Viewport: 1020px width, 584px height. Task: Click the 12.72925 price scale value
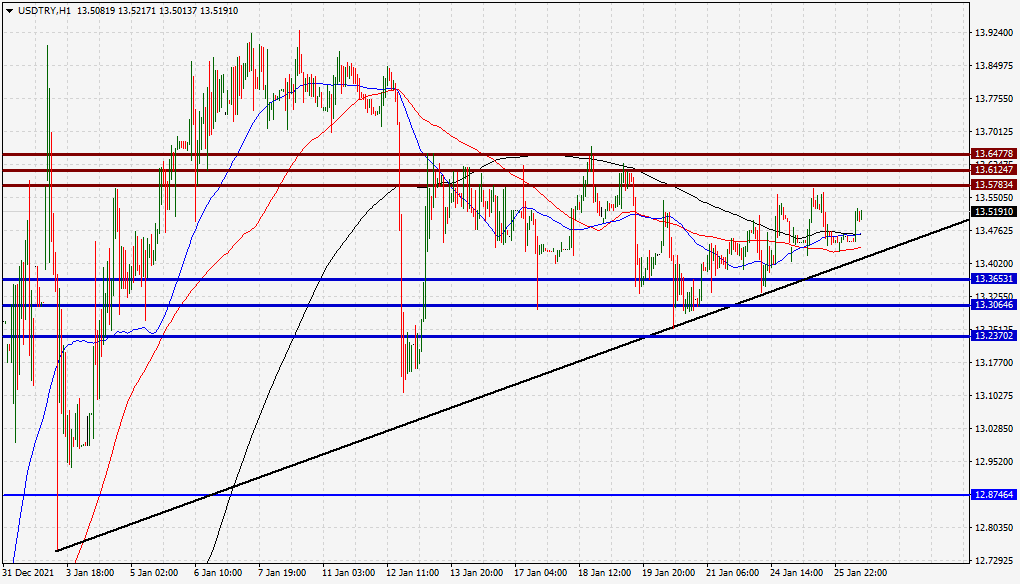click(x=994, y=561)
